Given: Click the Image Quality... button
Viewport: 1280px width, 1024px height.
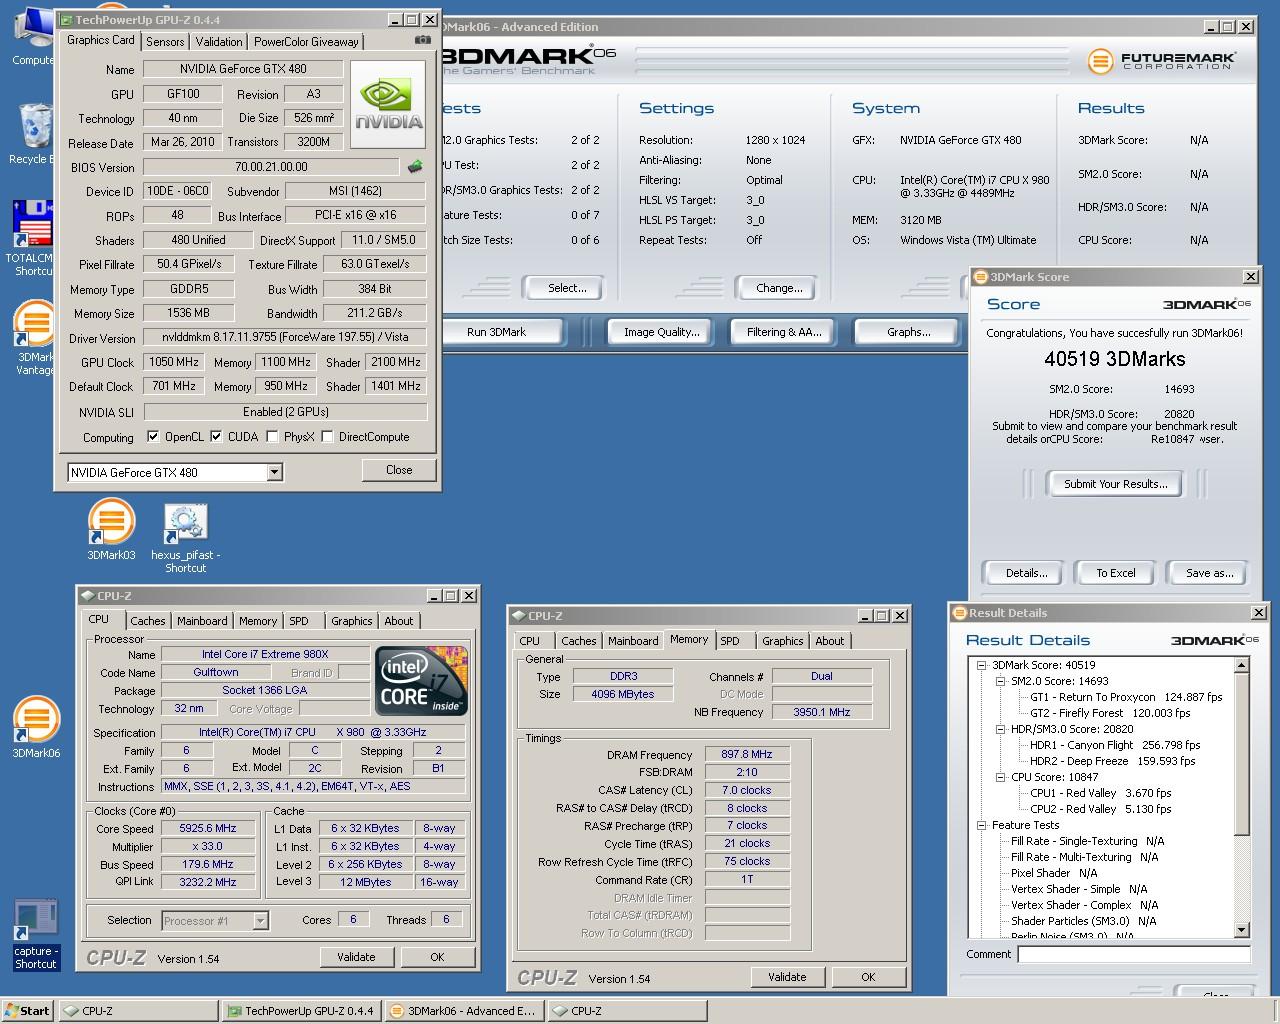Looking at the screenshot, I should [x=661, y=332].
